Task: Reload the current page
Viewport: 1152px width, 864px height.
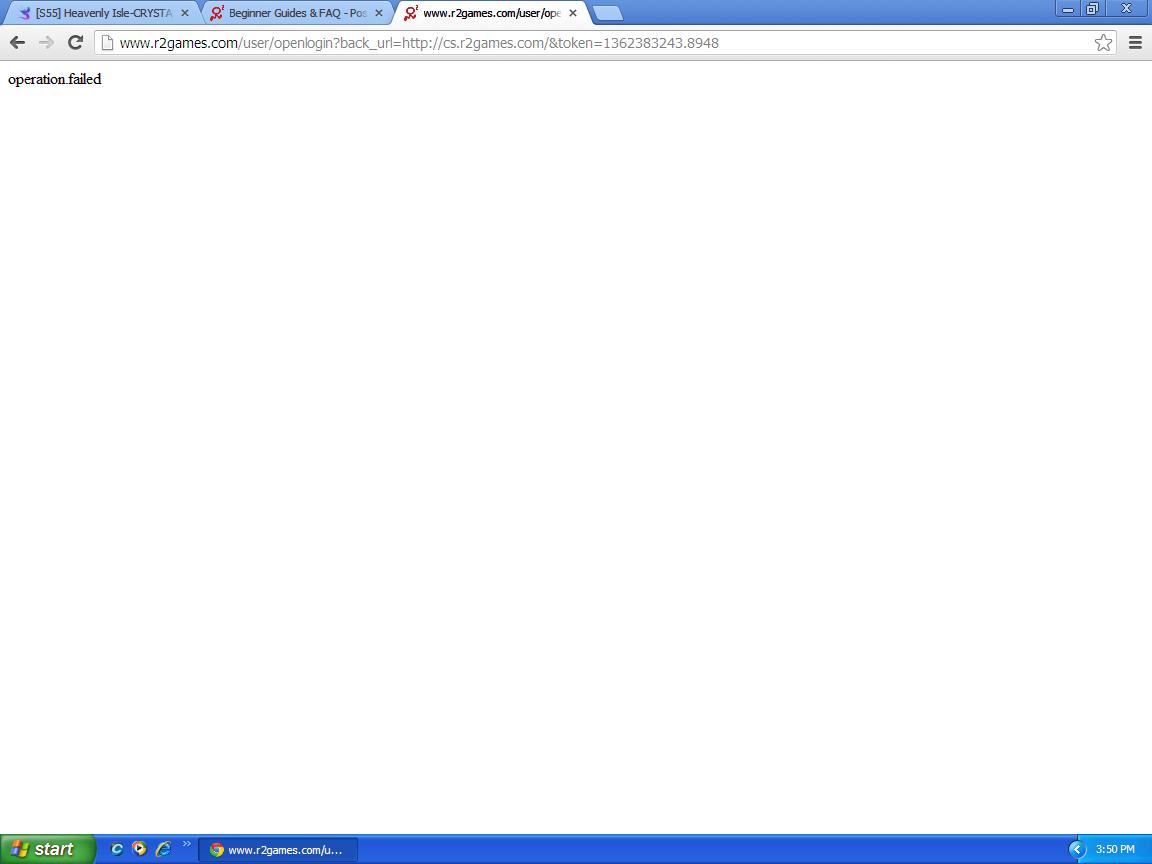Action: click(75, 42)
